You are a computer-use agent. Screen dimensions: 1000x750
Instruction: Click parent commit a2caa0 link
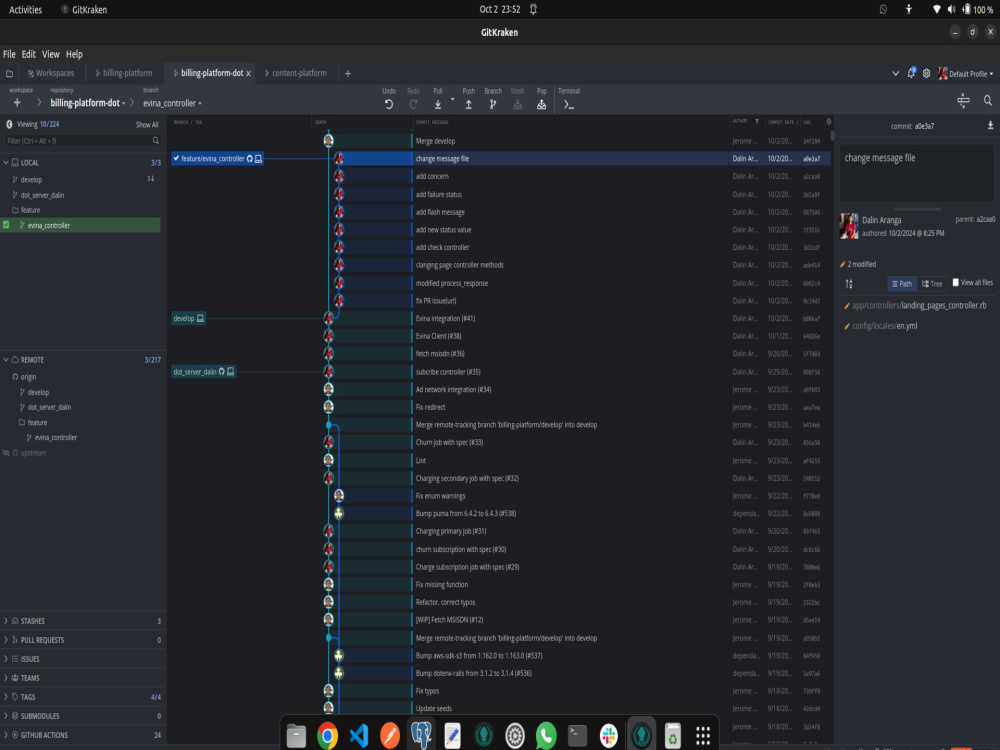click(985, 219)
